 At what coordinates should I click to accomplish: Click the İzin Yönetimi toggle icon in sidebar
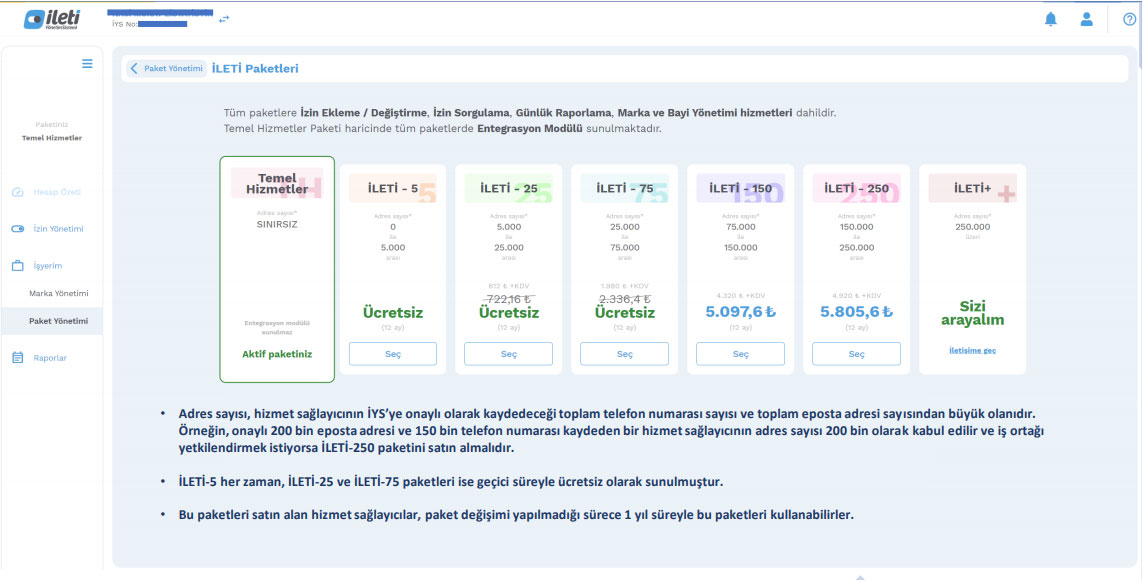[18, 229]
